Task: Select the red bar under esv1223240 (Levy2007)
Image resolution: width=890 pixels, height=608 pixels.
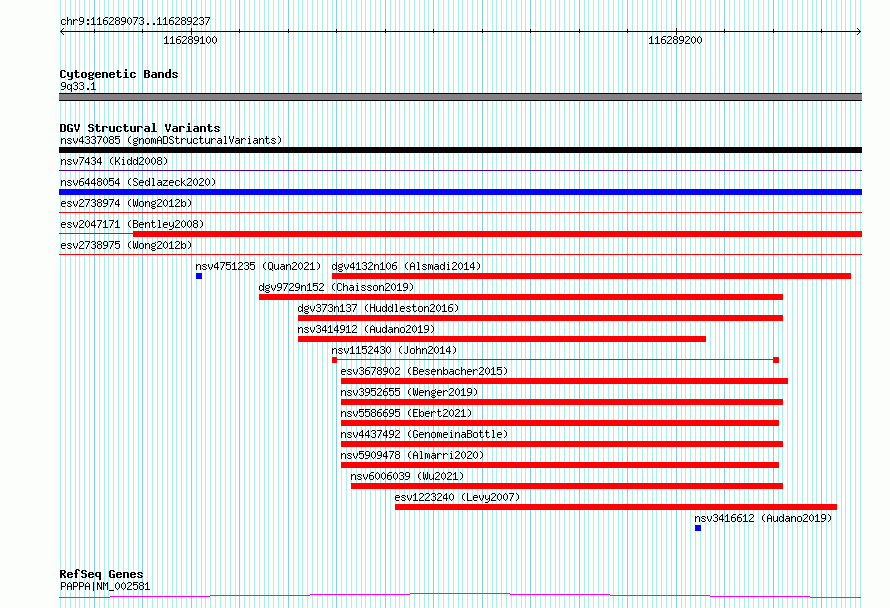Action: coord(616,507)
